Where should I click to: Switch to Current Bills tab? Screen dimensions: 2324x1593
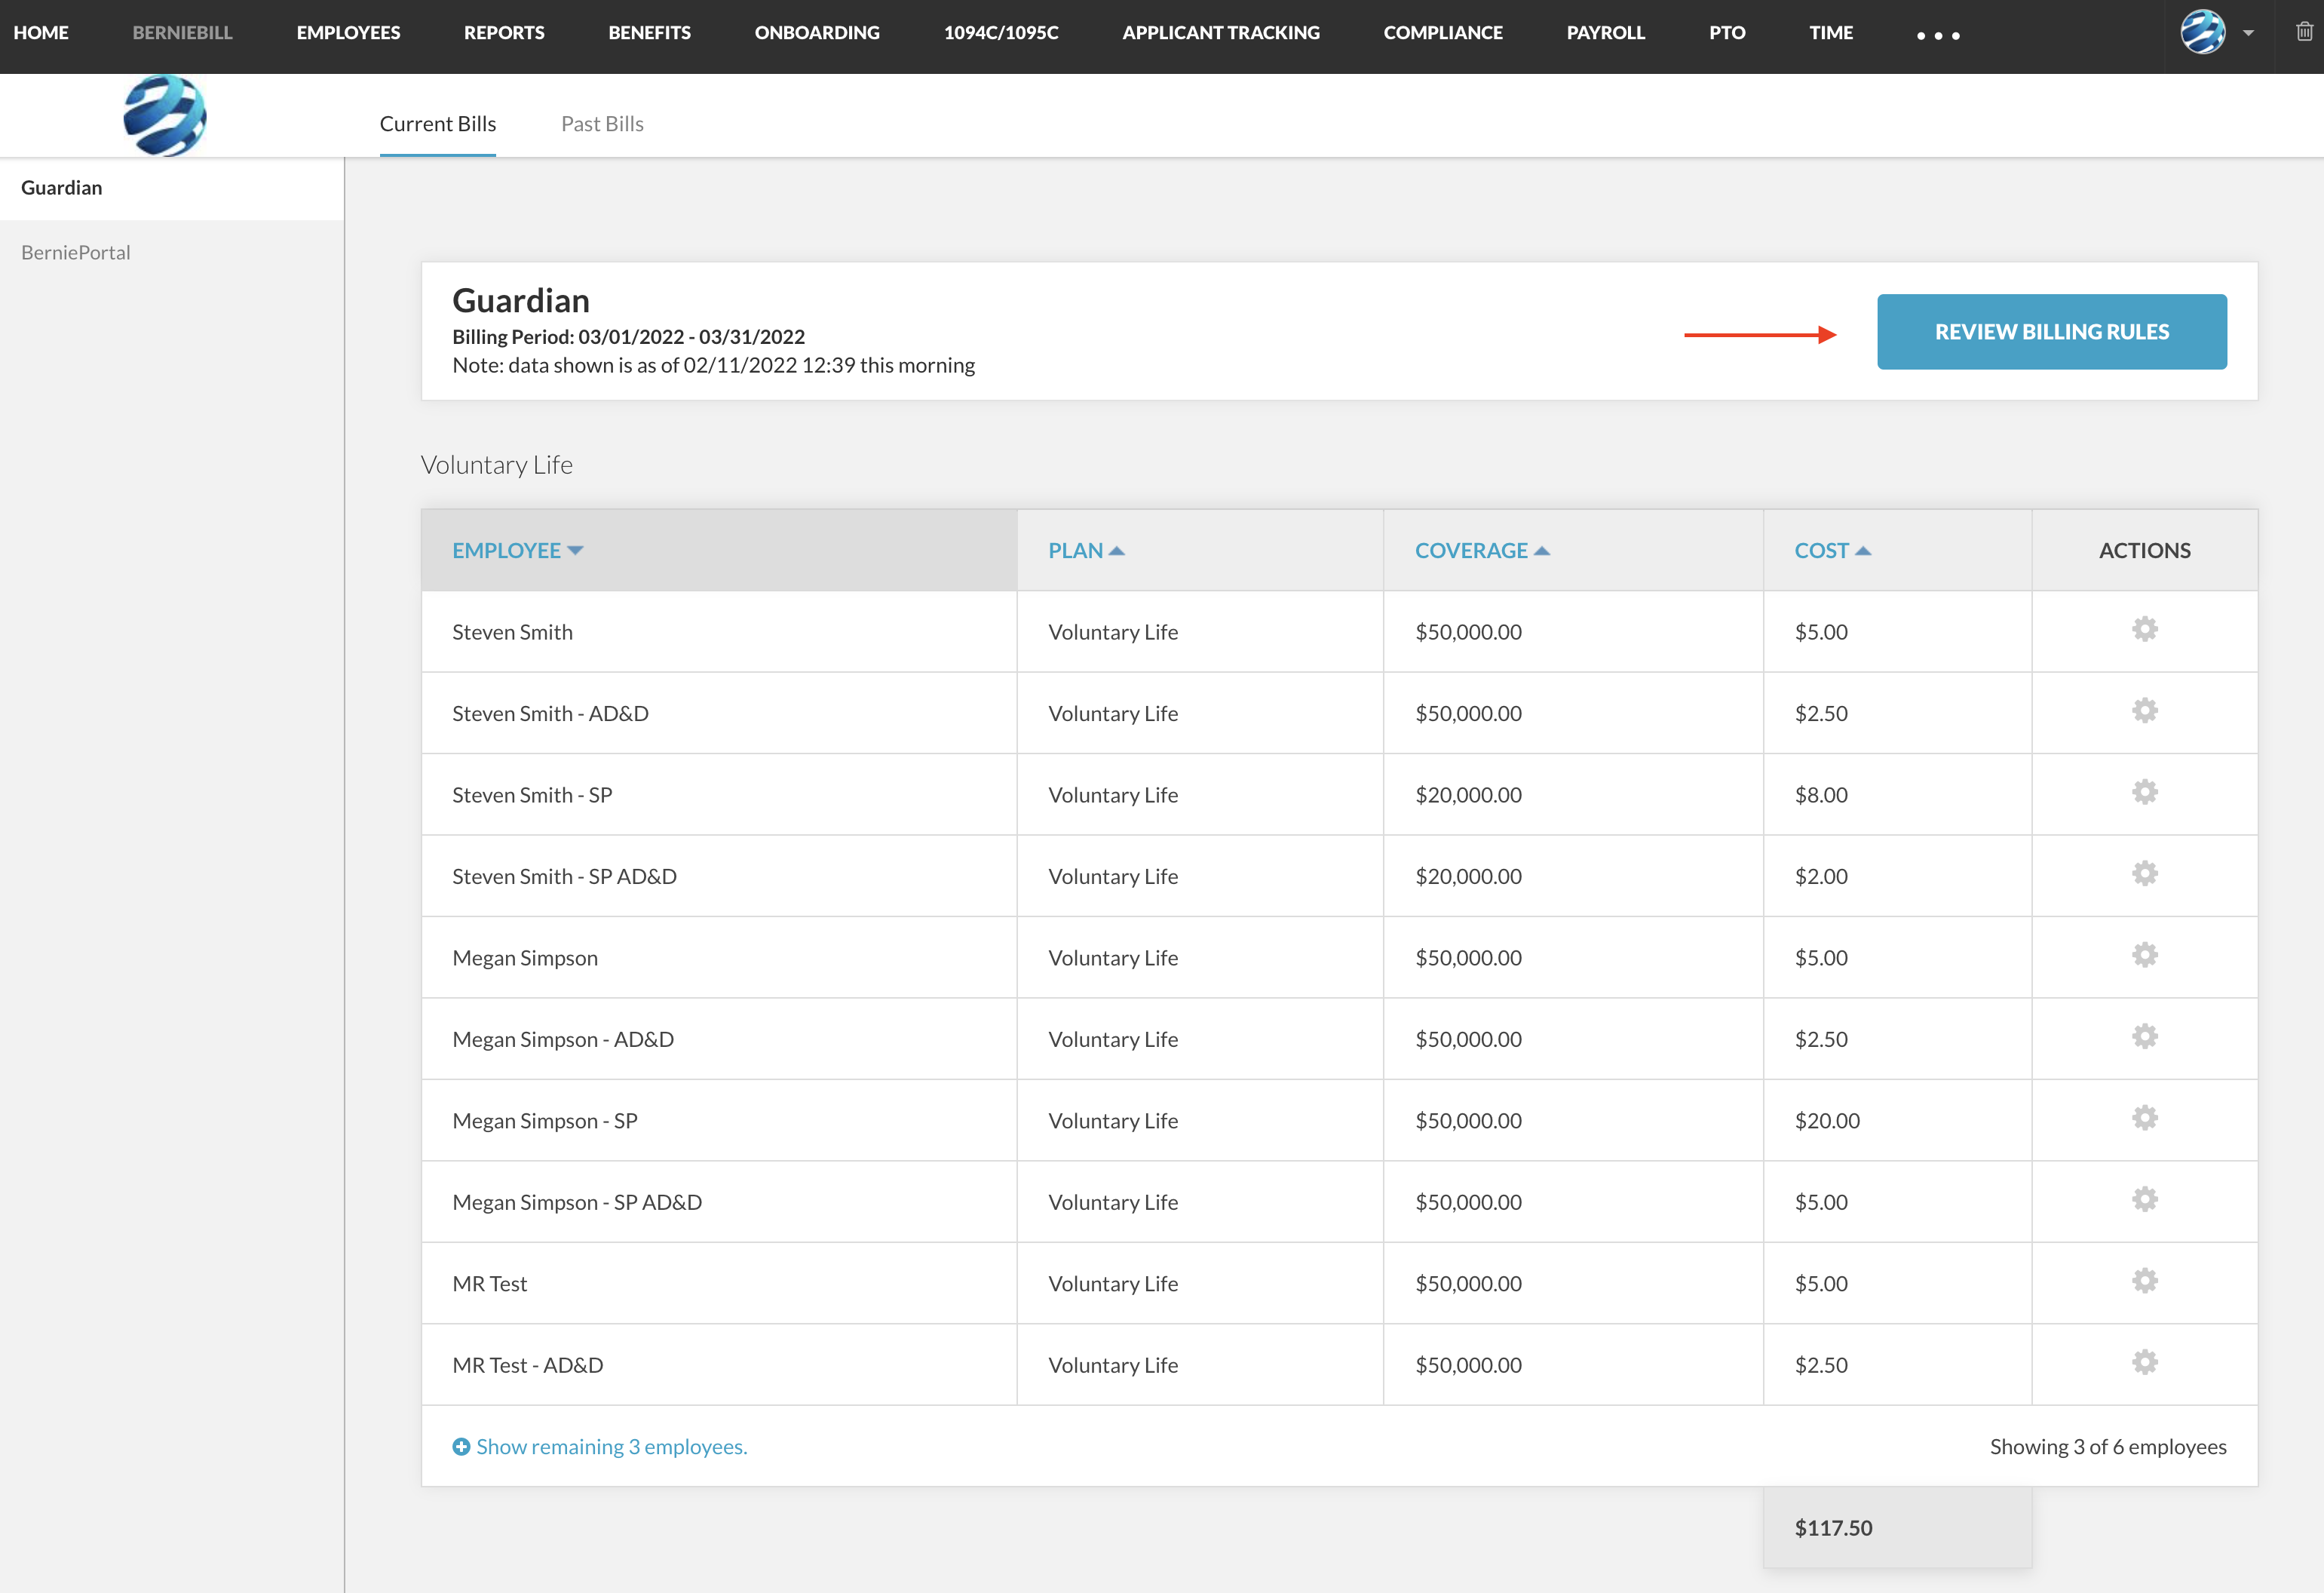pos(438,124)
